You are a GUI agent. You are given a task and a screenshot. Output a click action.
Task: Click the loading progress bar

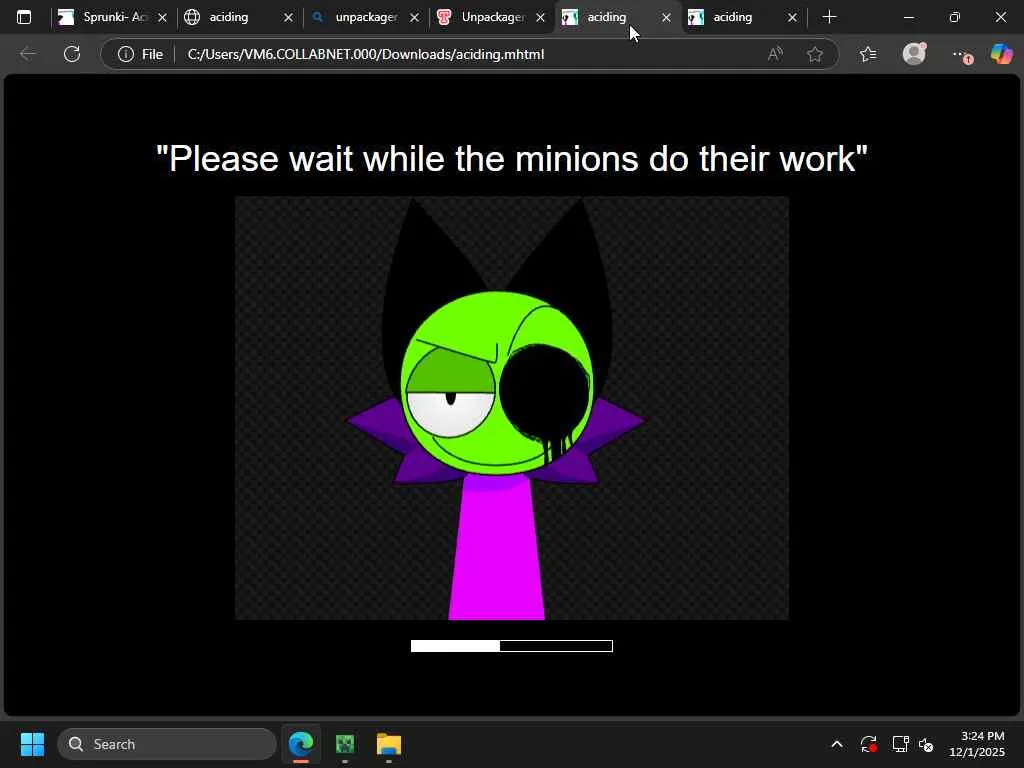click(x=512, y=646)
